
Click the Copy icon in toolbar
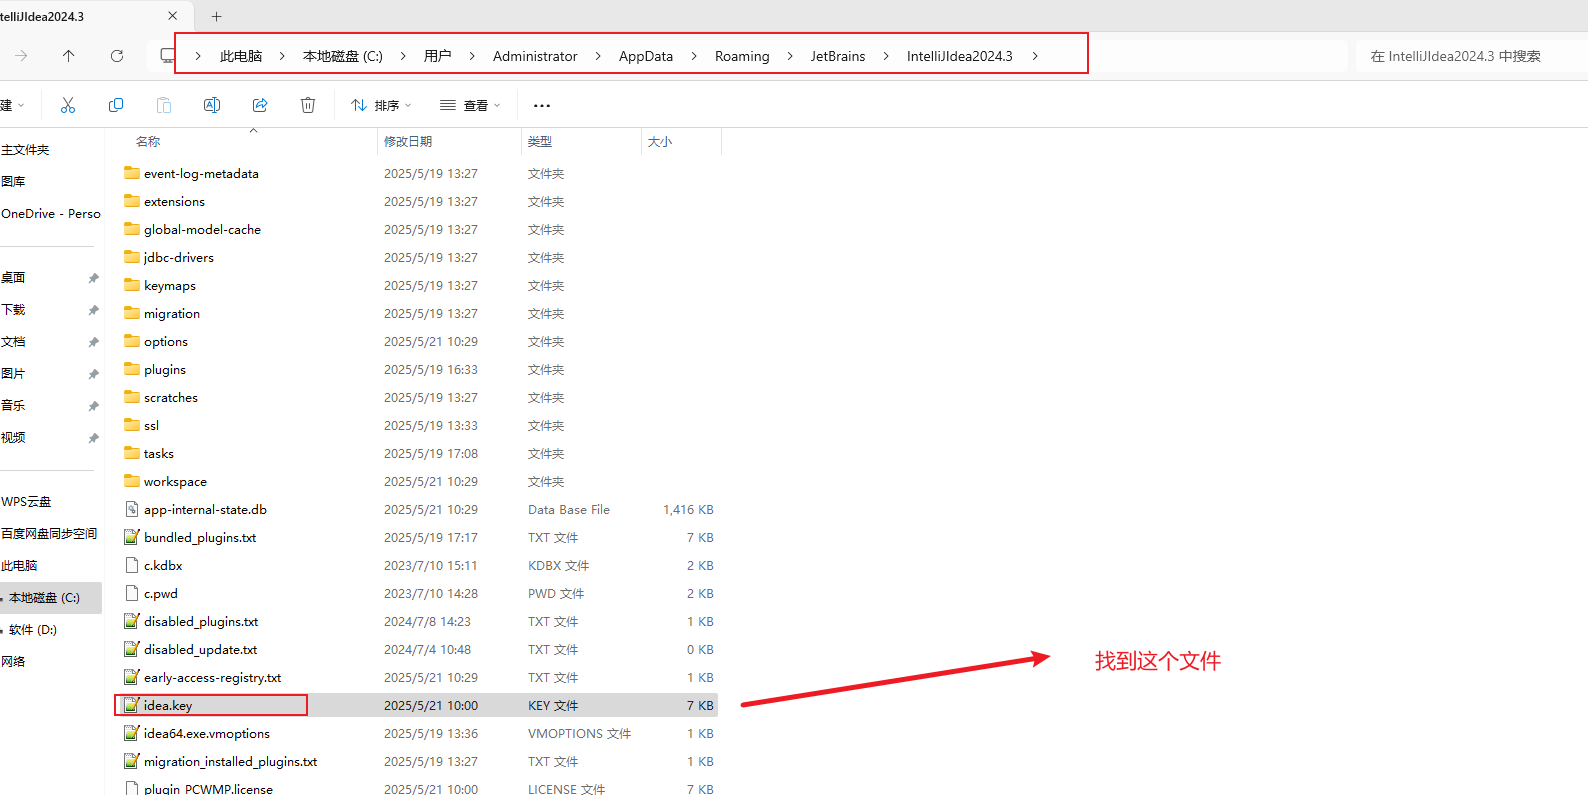point(116,105)
